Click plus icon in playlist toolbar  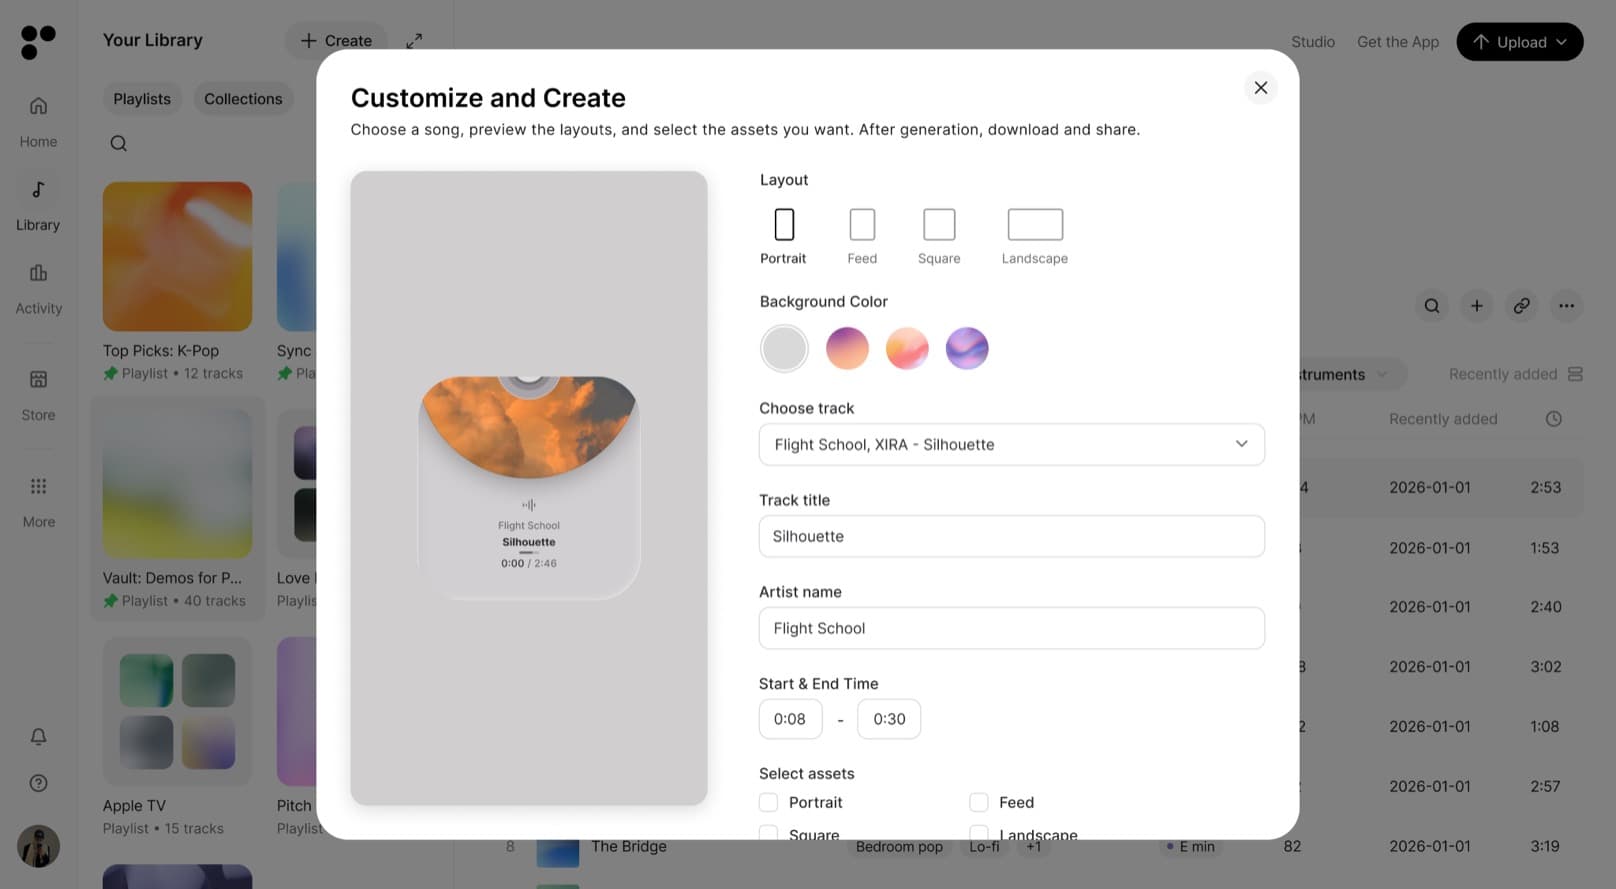1477,306
